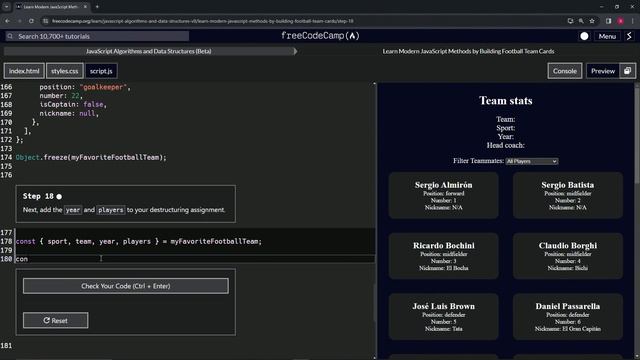Open the JavaScript Algorithms and Data Structures breadcrumb
Viewport: 640px width, 360px height.
tap(149, 51)
